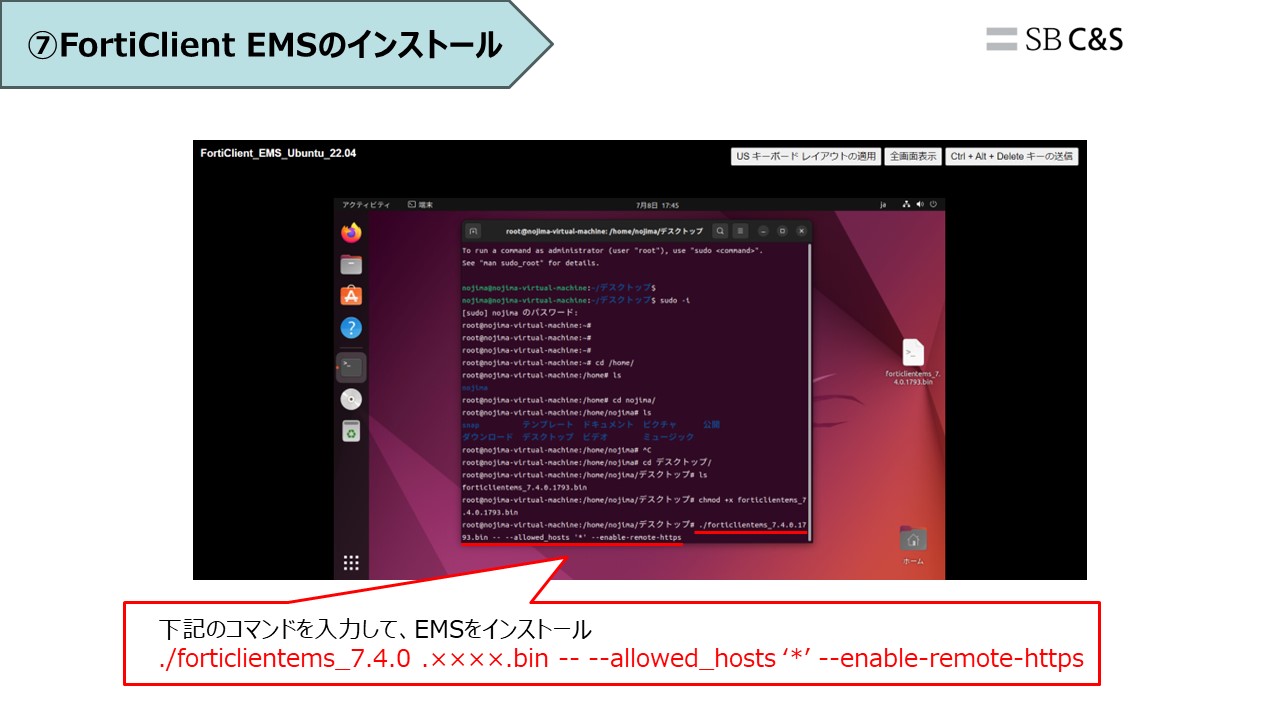Add new terminal tab button
The height and width of the screenshot is (720, 1280).
click(x=474, y=231)
